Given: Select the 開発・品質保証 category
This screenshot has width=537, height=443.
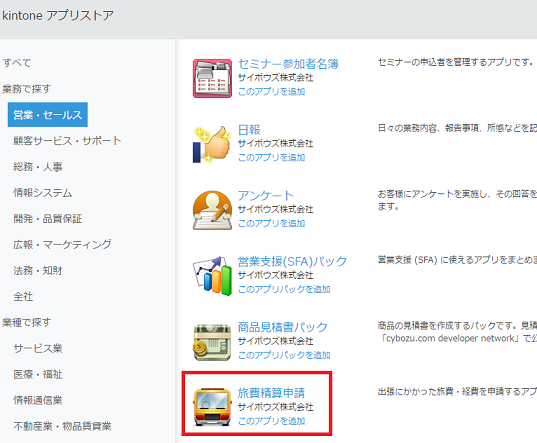Looking at the screenshot, I should (48, 219).
